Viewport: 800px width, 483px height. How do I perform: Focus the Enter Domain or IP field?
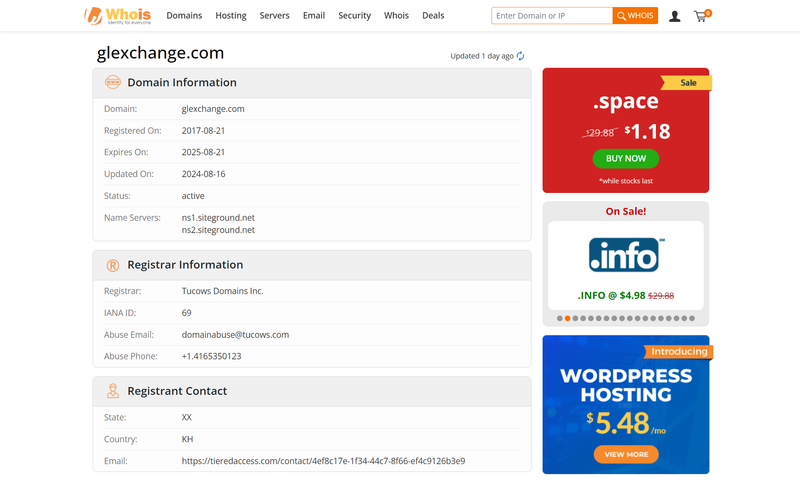click(x=552, y=16)
